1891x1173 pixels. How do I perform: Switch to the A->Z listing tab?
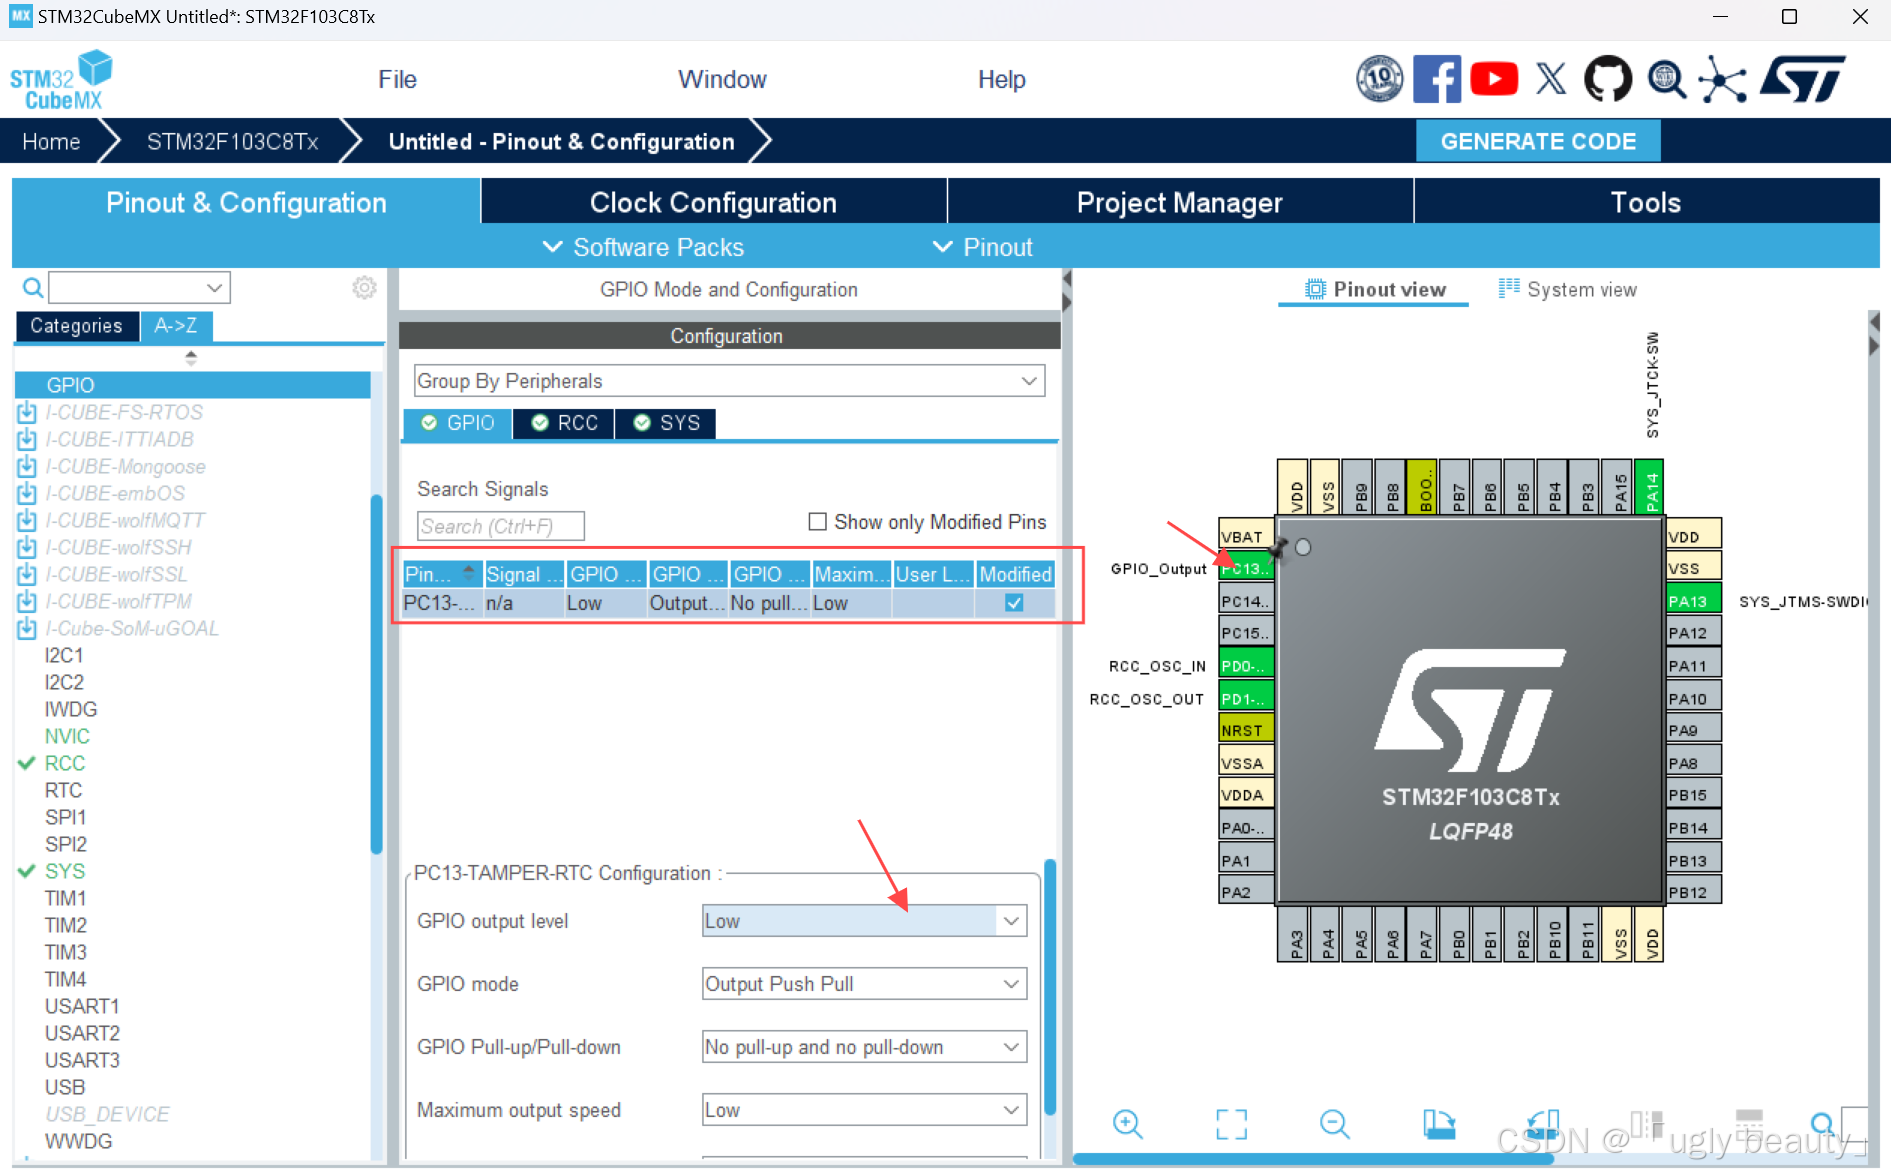coord(175,326)
